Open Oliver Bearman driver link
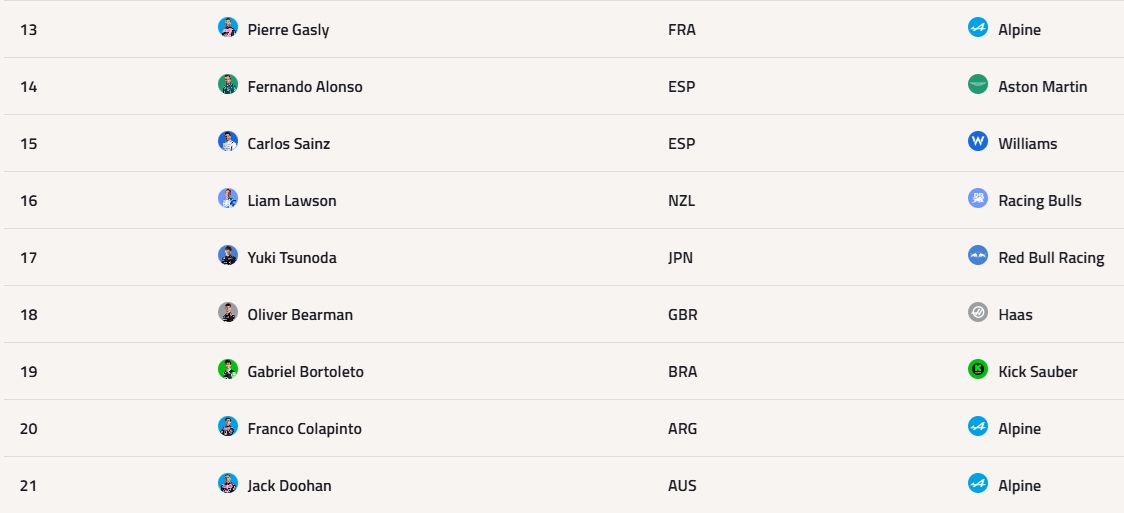The image size is (1124, 513). tap(300, 315)
